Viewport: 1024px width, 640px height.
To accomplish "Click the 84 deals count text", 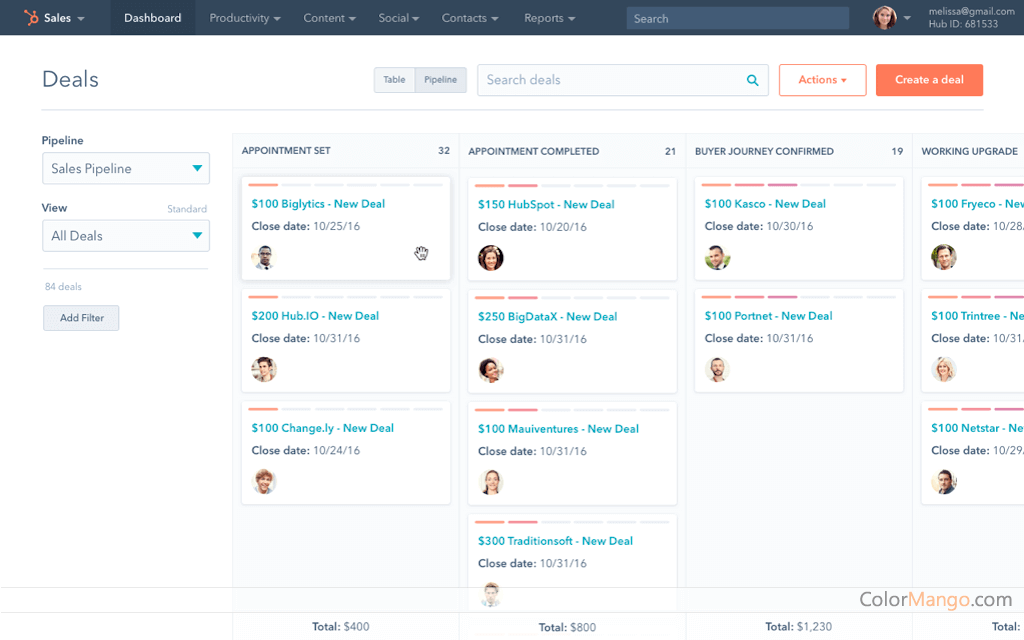I will [63, 287].
